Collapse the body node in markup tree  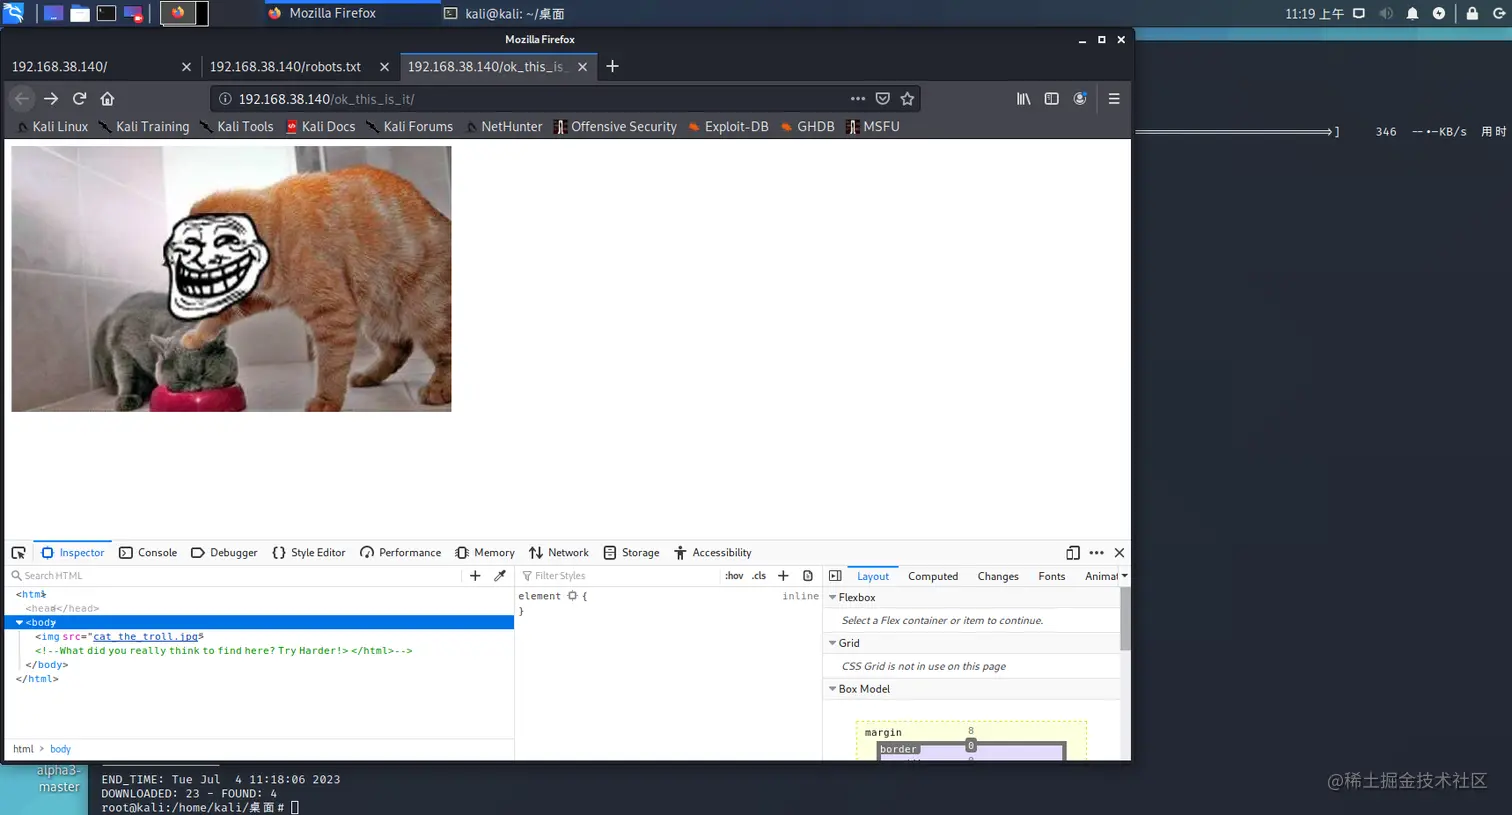19,622
